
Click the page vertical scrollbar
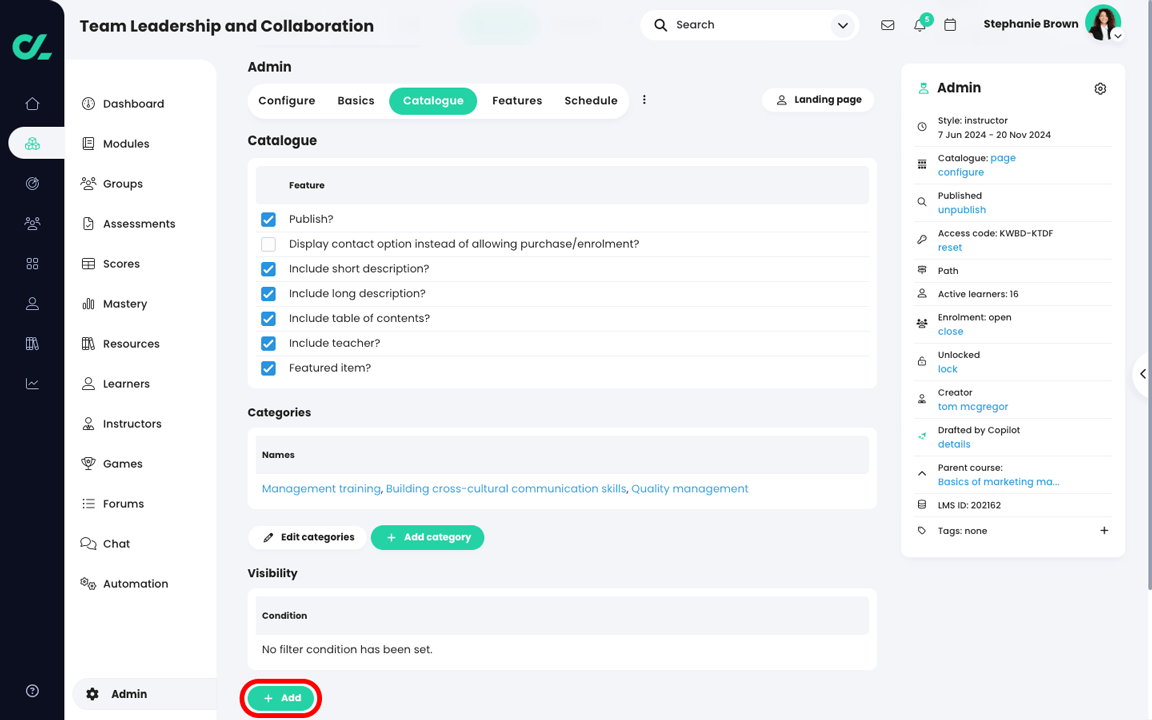[1149, 294]
